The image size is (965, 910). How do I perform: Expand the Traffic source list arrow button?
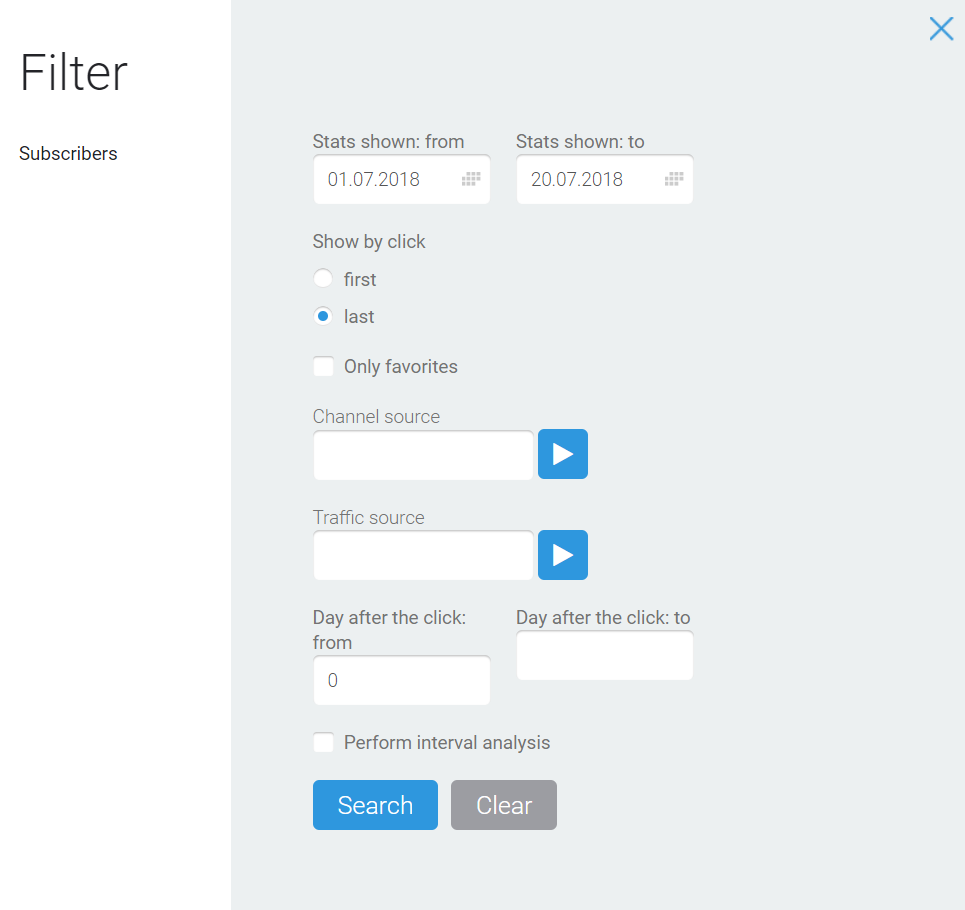coord(563,555)
